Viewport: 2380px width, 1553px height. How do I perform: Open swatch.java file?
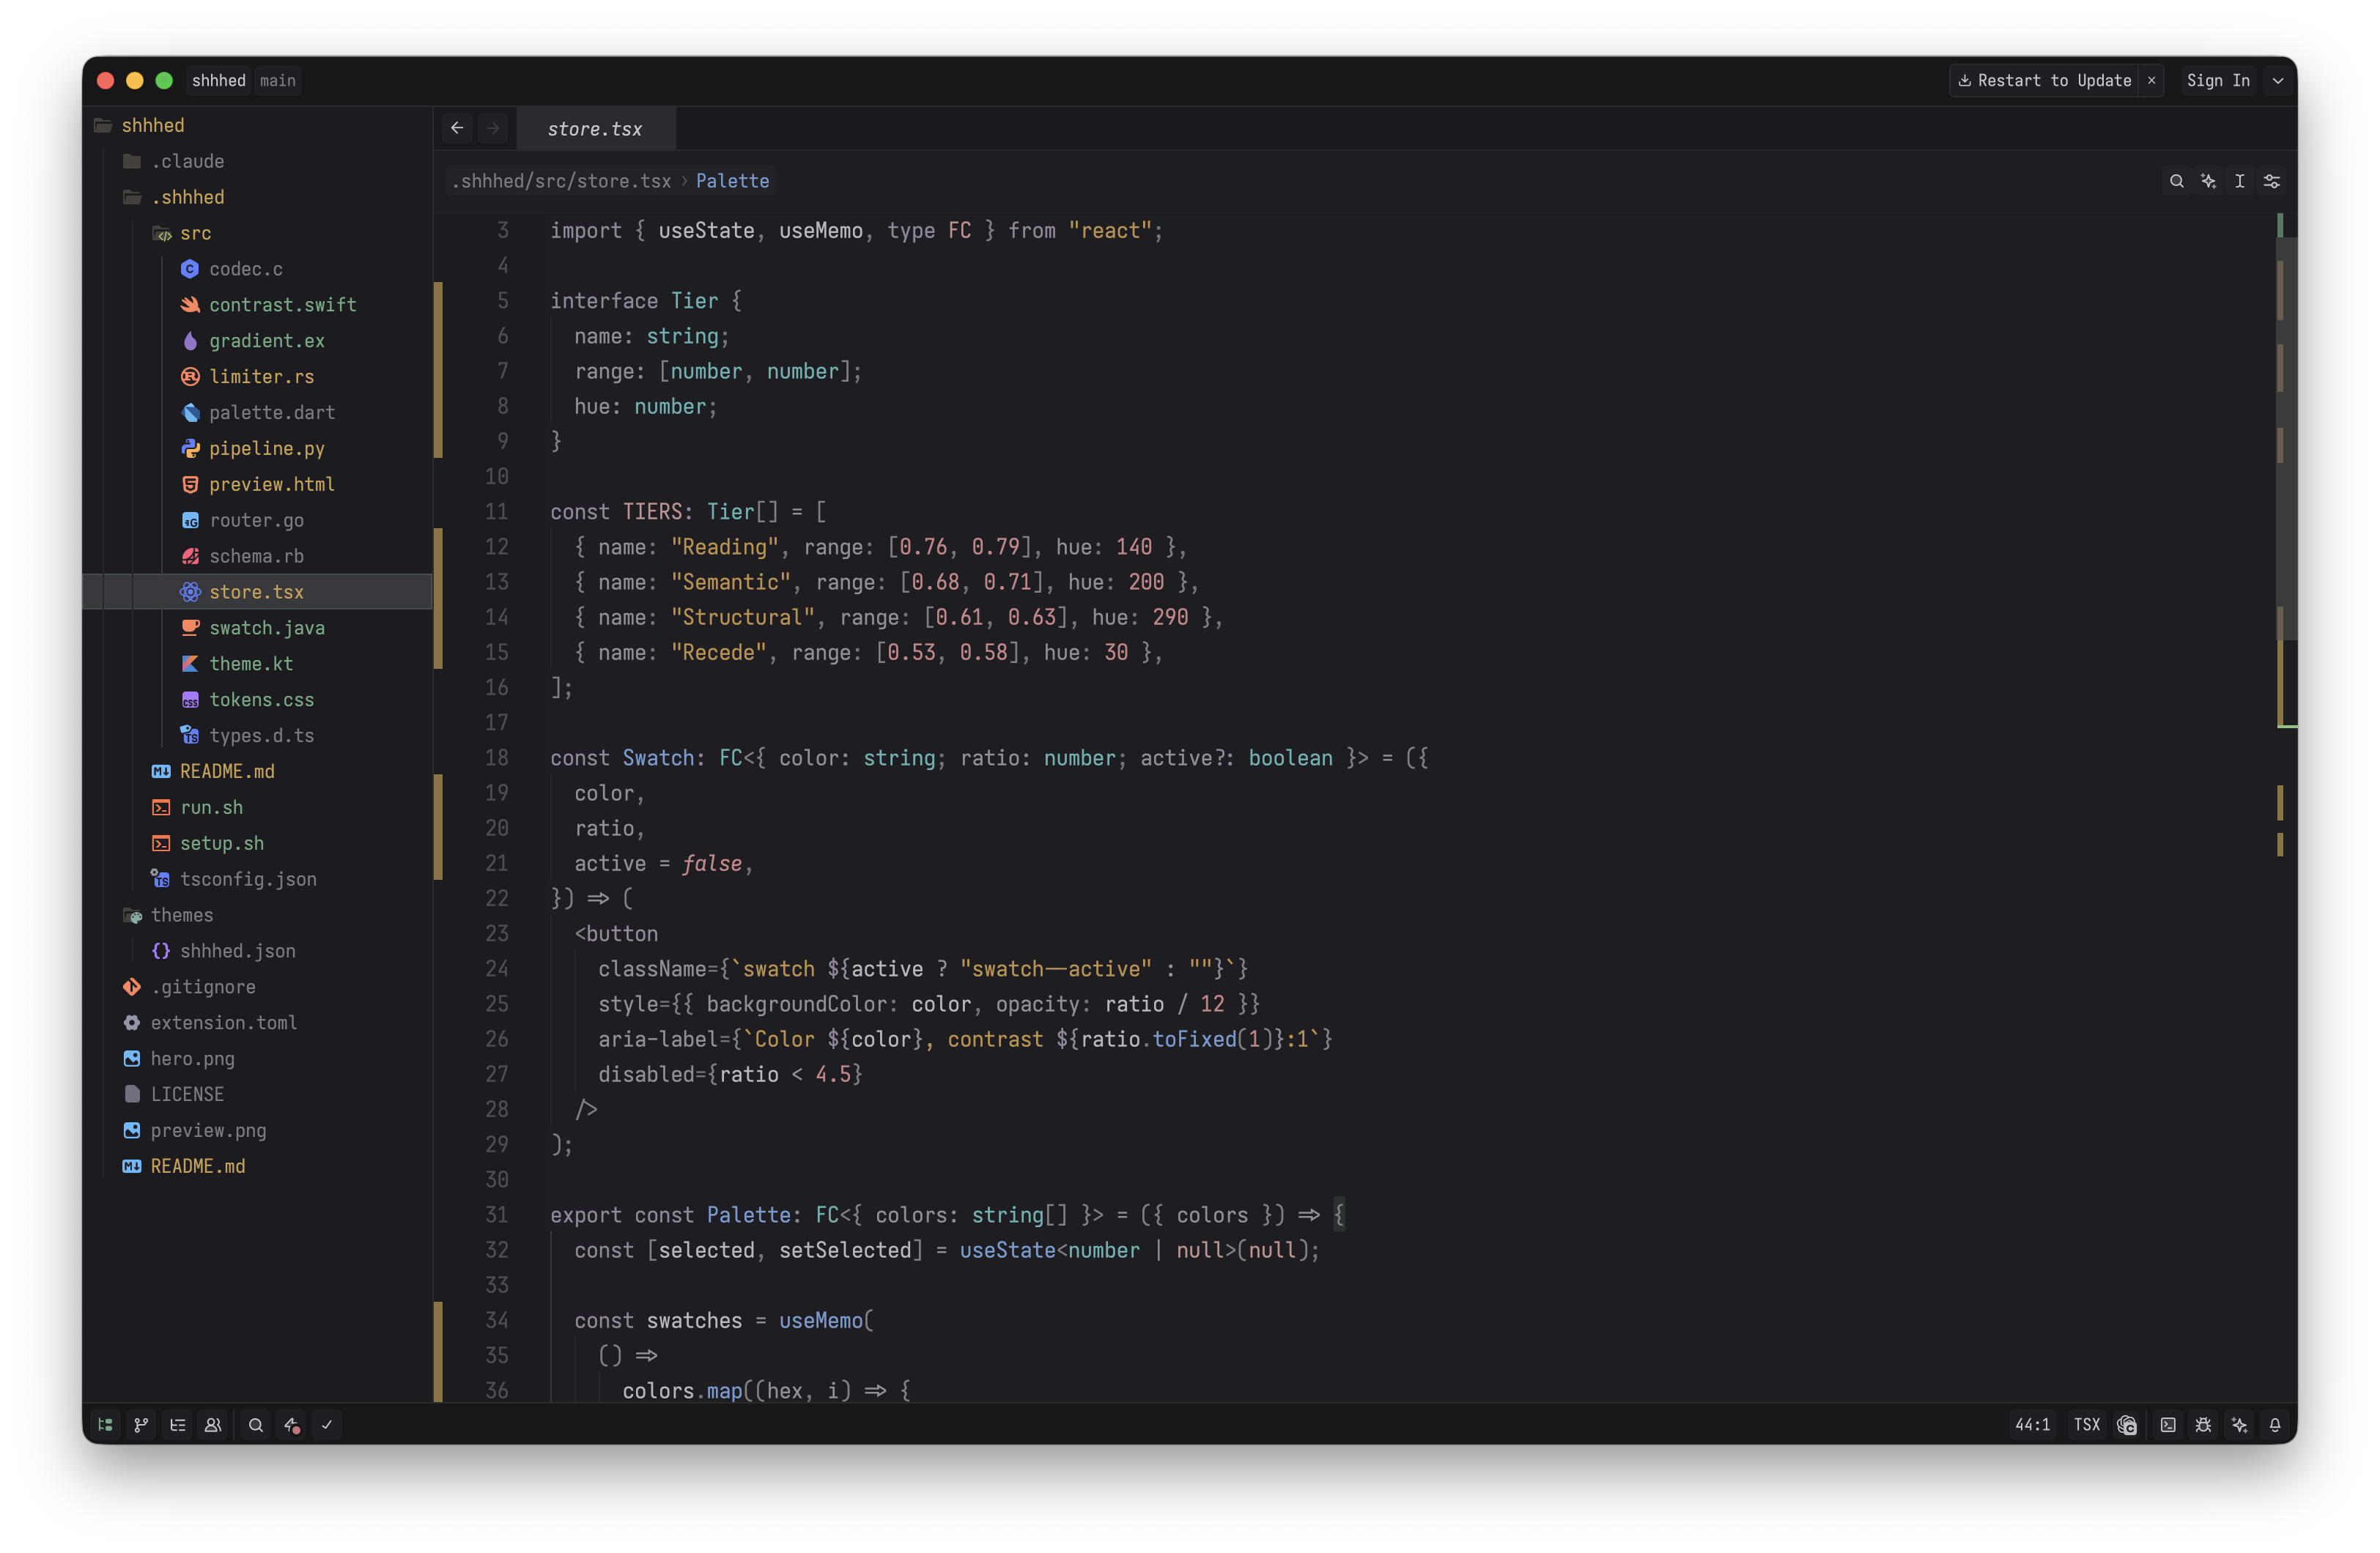[x=257, y=628]
